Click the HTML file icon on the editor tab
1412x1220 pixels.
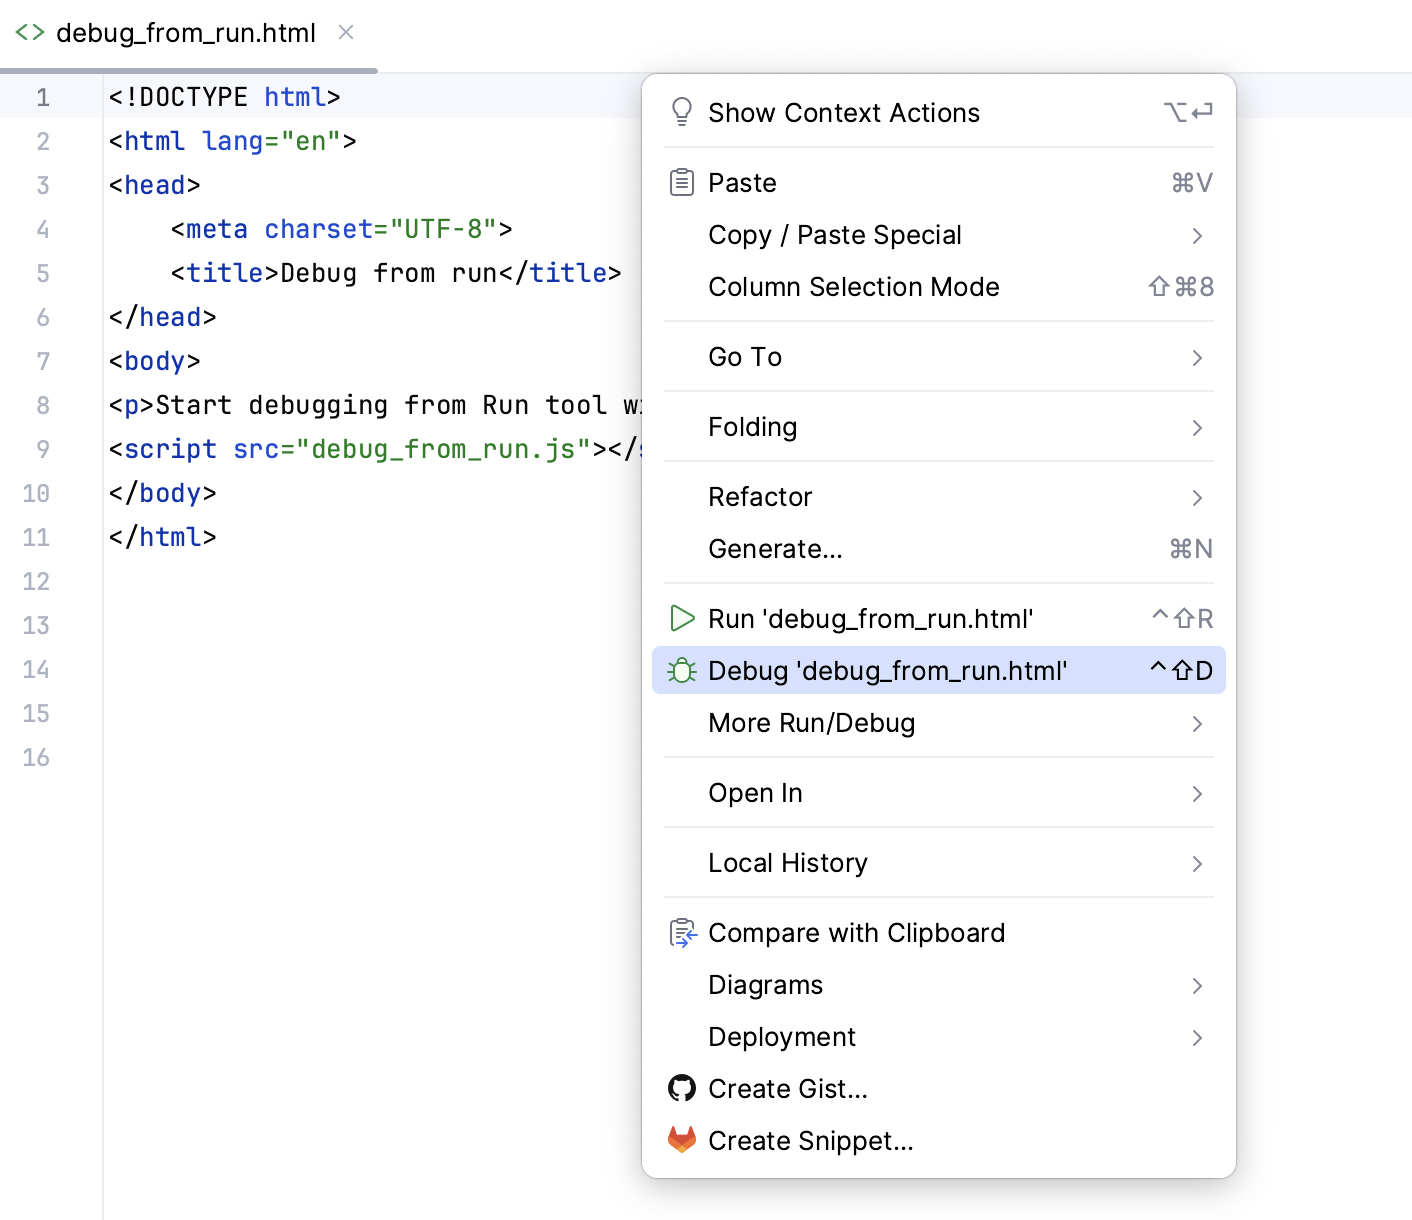tap(29, 32)
